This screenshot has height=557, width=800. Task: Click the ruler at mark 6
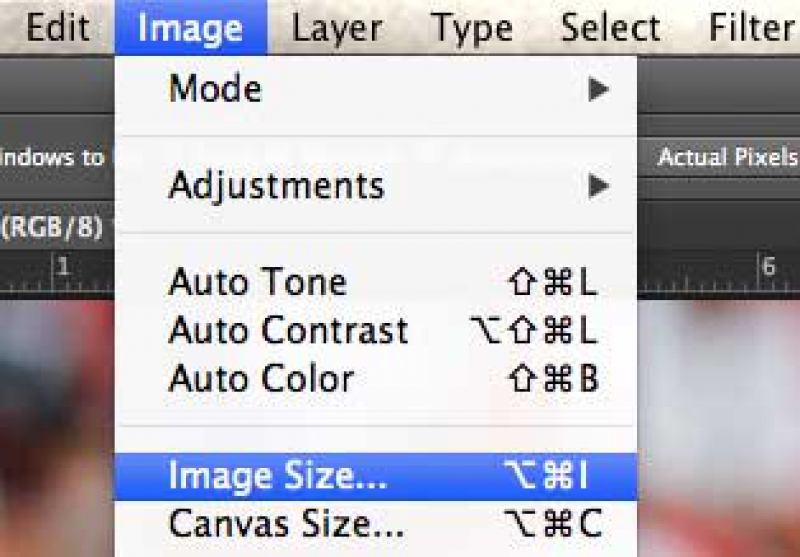(x=768, y=267)
